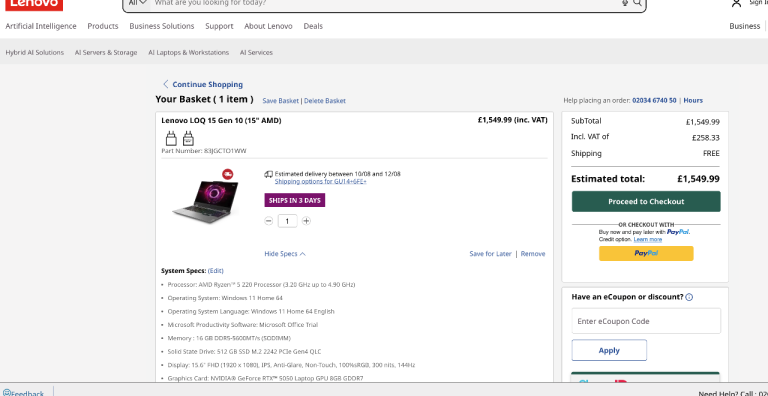Remove the Lenovo LOQ from basket
768x396 pixels.
pyautogui.click(x=533, y=254)
